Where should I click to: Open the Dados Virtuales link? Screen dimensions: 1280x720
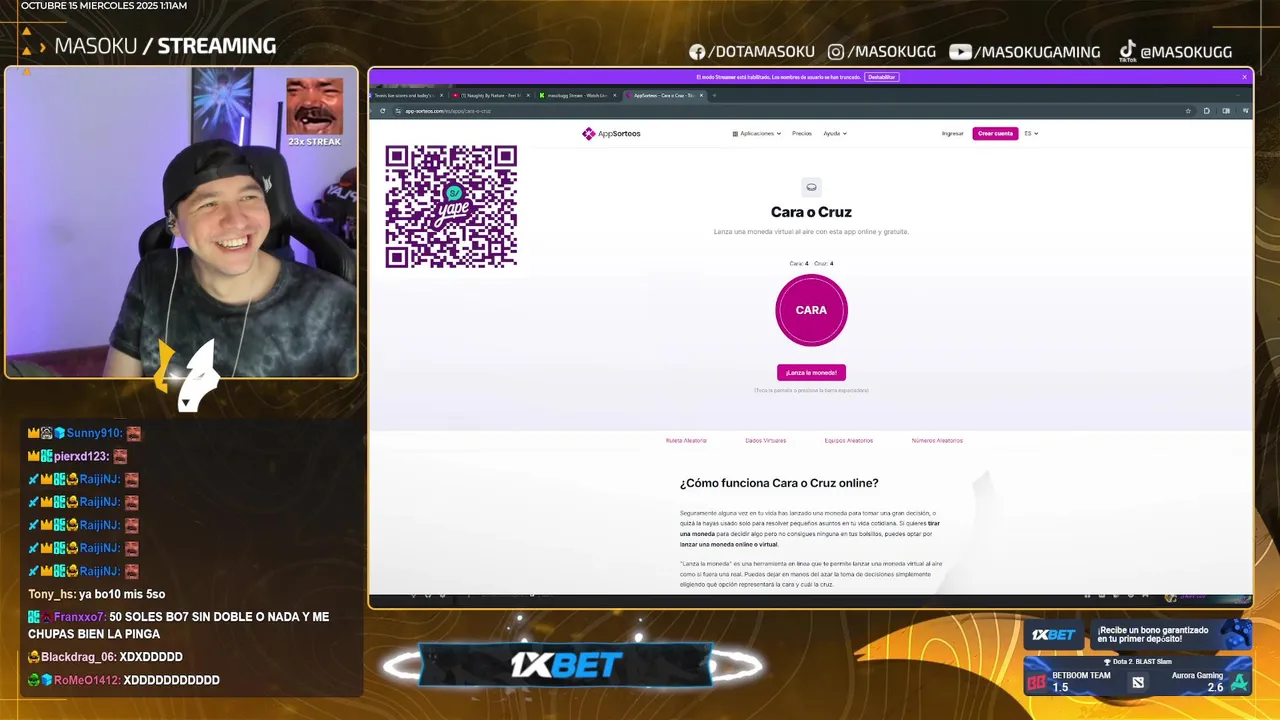(765, 440)
